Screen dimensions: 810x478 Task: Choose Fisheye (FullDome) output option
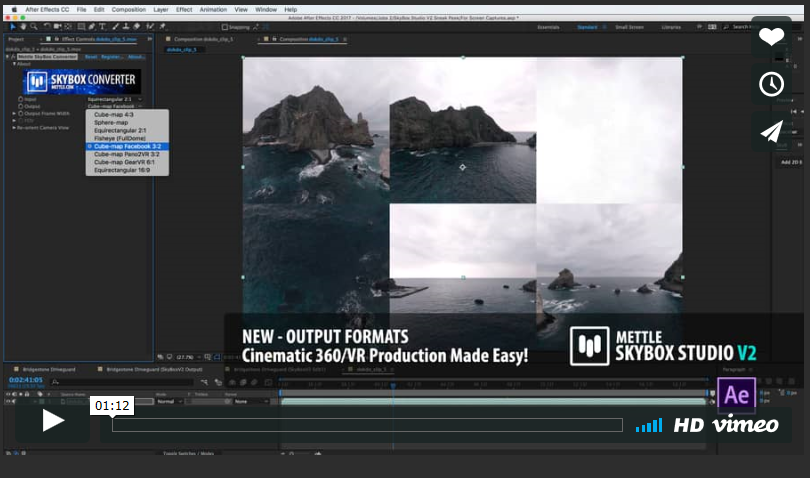point(127,138)
